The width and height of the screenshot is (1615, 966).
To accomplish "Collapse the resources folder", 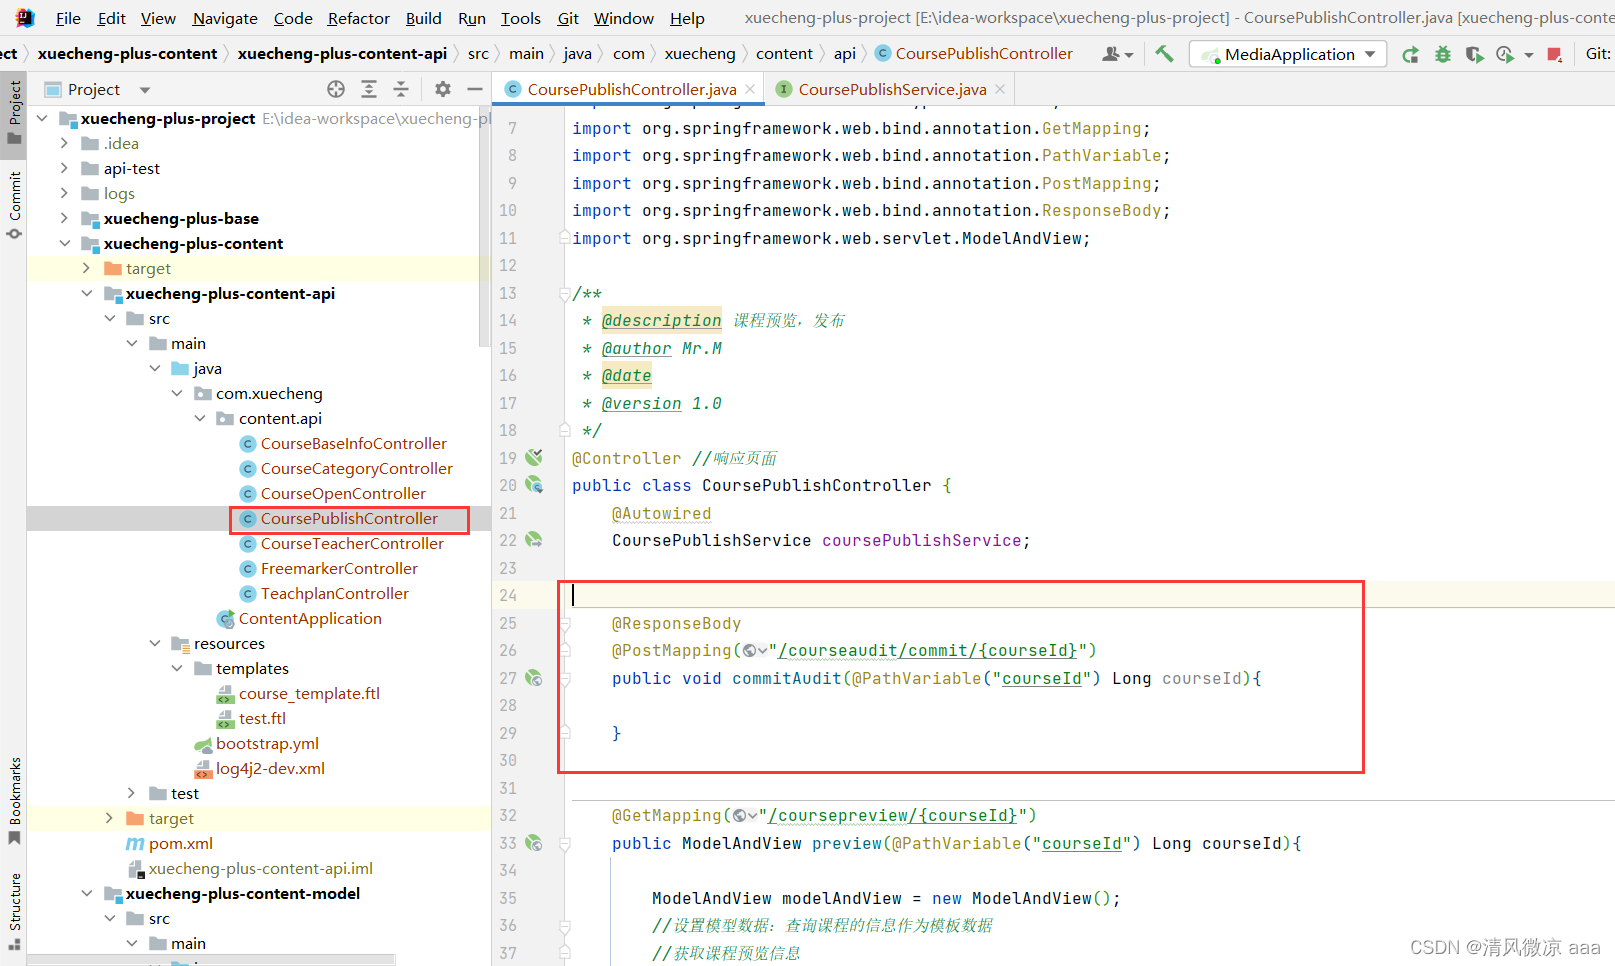I will pyautogui.click(x=155, y=643).
